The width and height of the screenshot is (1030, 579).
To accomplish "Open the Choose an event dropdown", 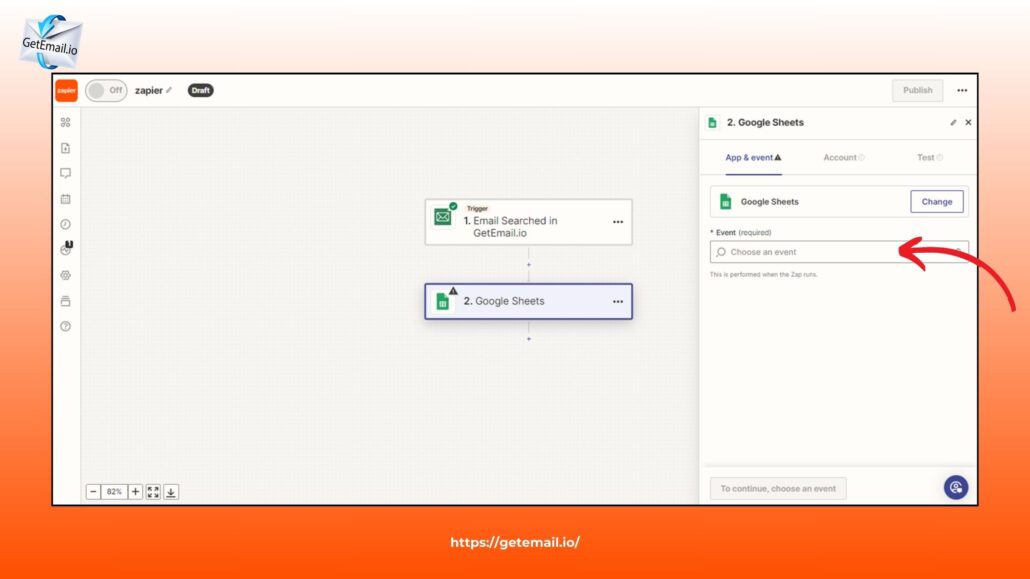I will click(x=838, y=252).
